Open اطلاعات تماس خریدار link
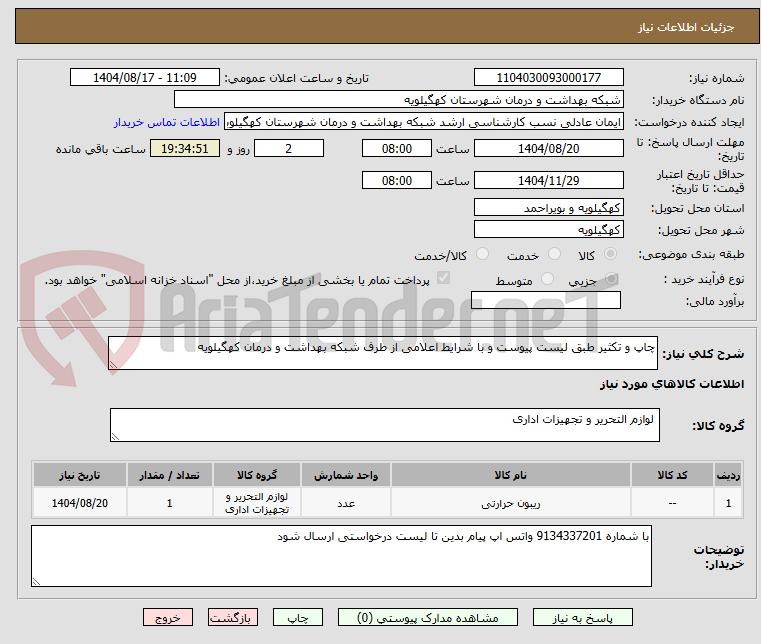The image size is (761, 644). 167,122
